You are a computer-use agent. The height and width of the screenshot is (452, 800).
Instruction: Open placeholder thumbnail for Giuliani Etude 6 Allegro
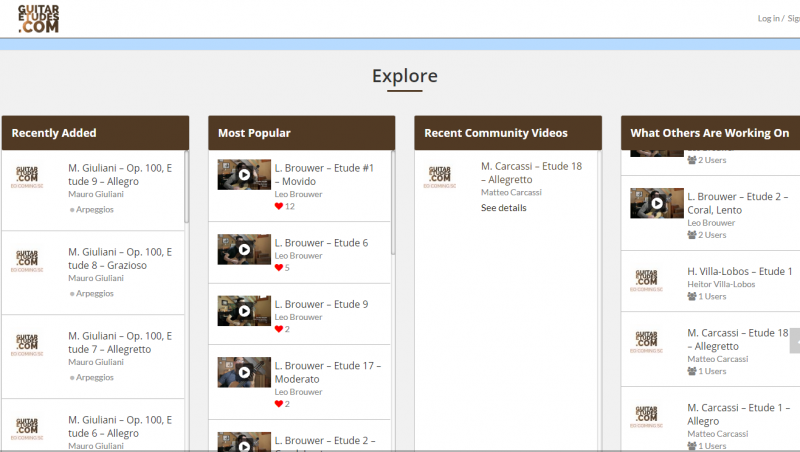[27, 429]
